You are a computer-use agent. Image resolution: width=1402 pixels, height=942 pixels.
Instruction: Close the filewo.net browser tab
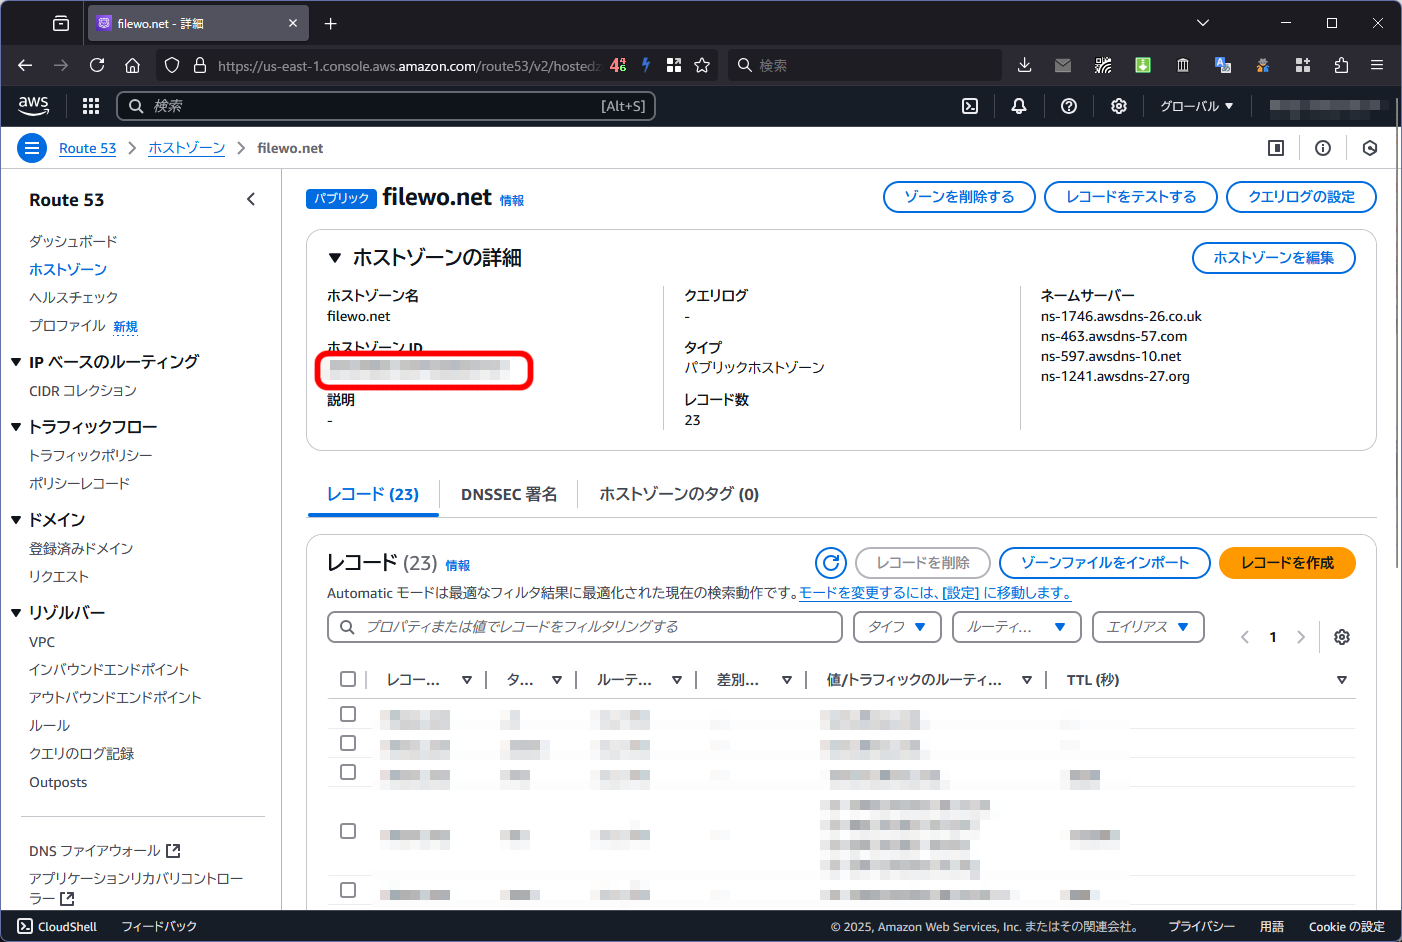tap(293, 23)
